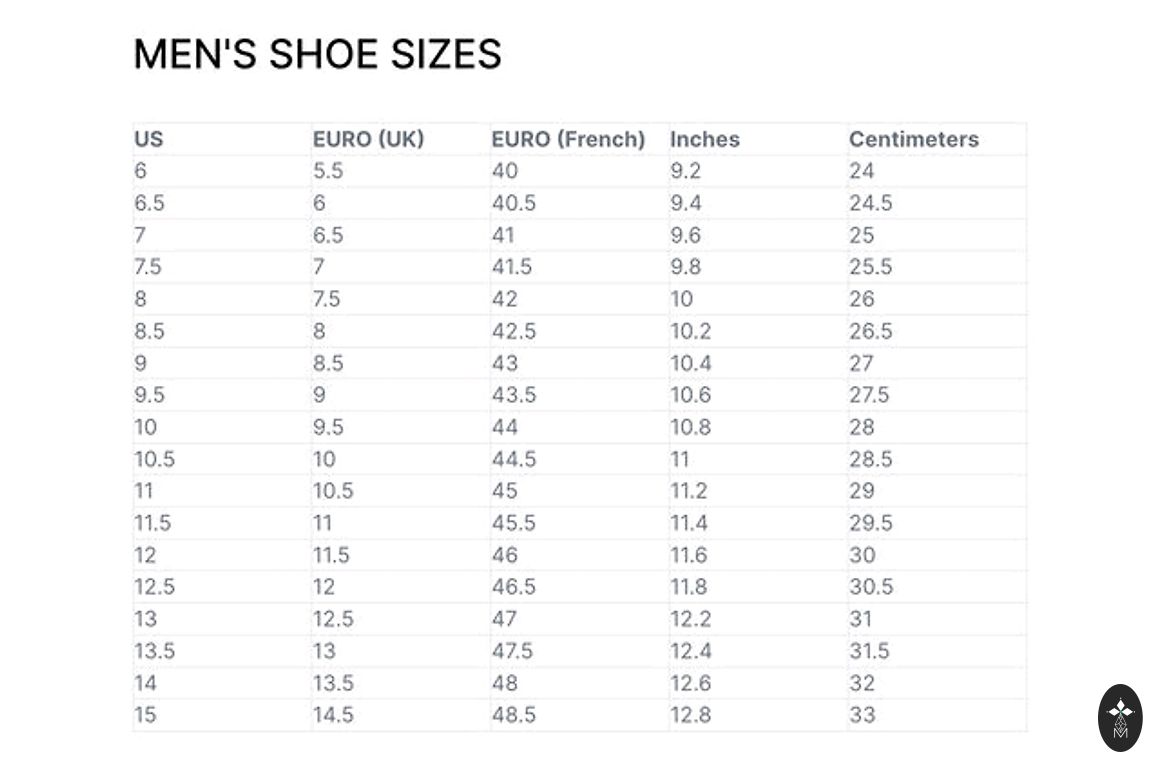This screenshot has width=1159, height=768.
Task: Click the 33 centimeters cell
Action: point(862,715)
